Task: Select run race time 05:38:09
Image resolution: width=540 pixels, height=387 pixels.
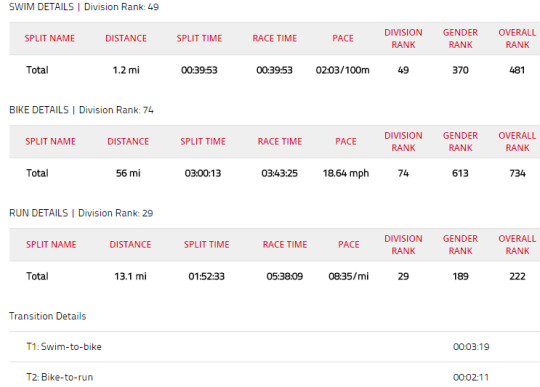Action: click(284, 276)
